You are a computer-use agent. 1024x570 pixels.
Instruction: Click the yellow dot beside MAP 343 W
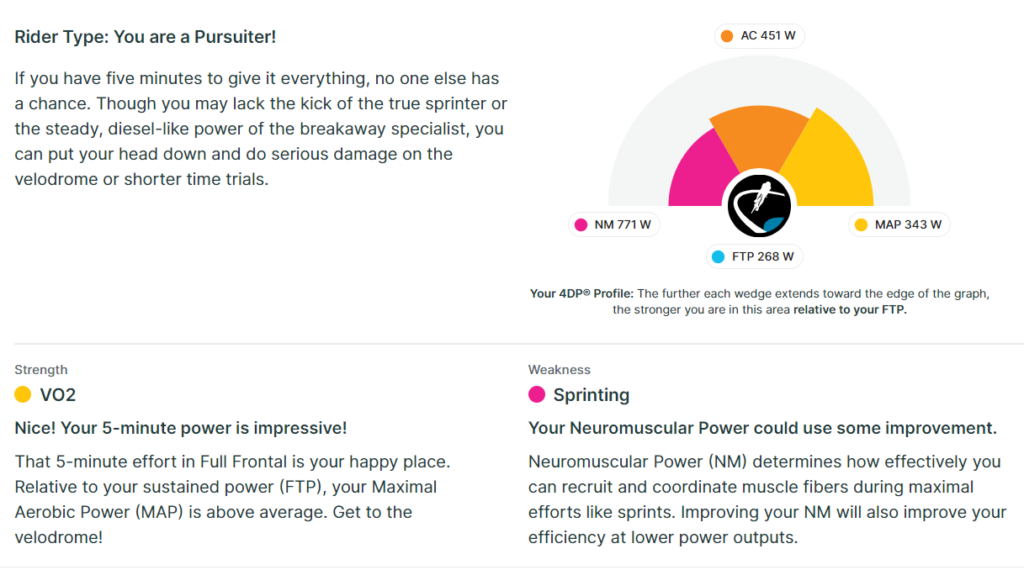[x=861, y=225]
